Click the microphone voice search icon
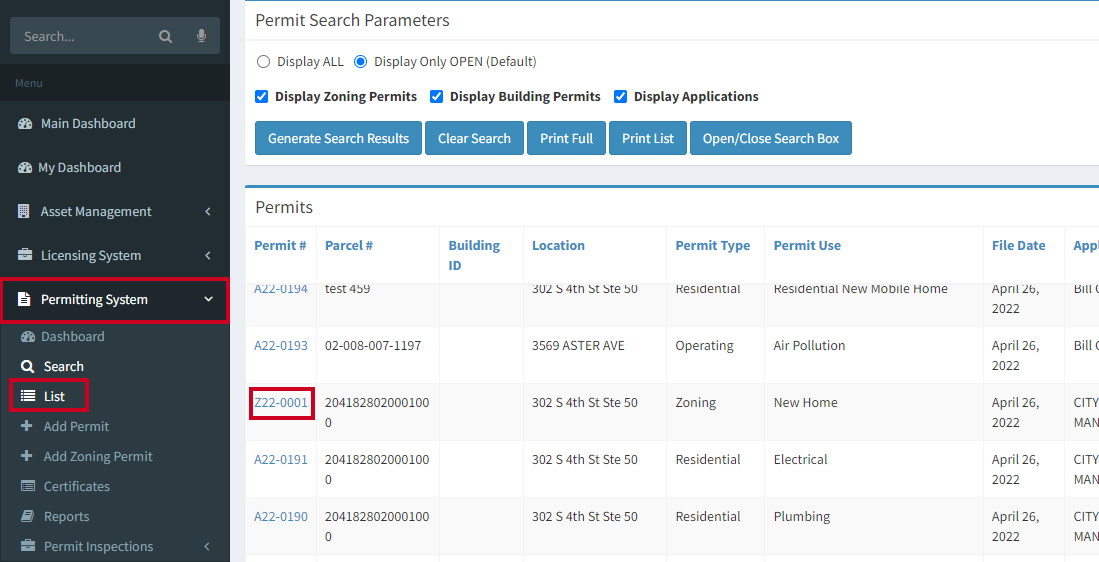Screen dimensions: 1099x562 point(202,36)
